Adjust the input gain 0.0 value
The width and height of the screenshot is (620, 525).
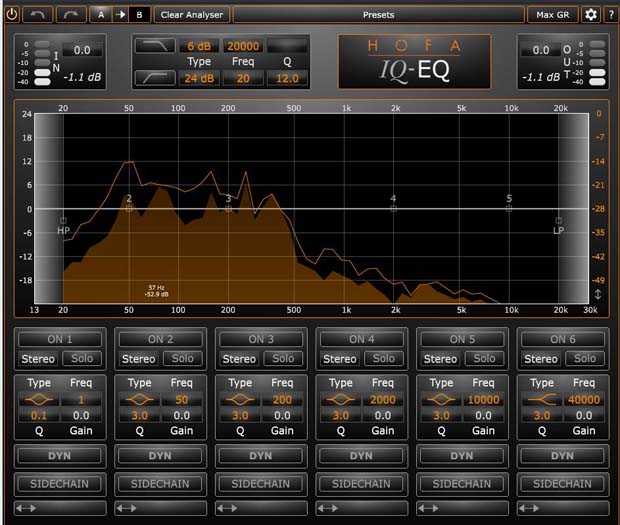point(82,50)
